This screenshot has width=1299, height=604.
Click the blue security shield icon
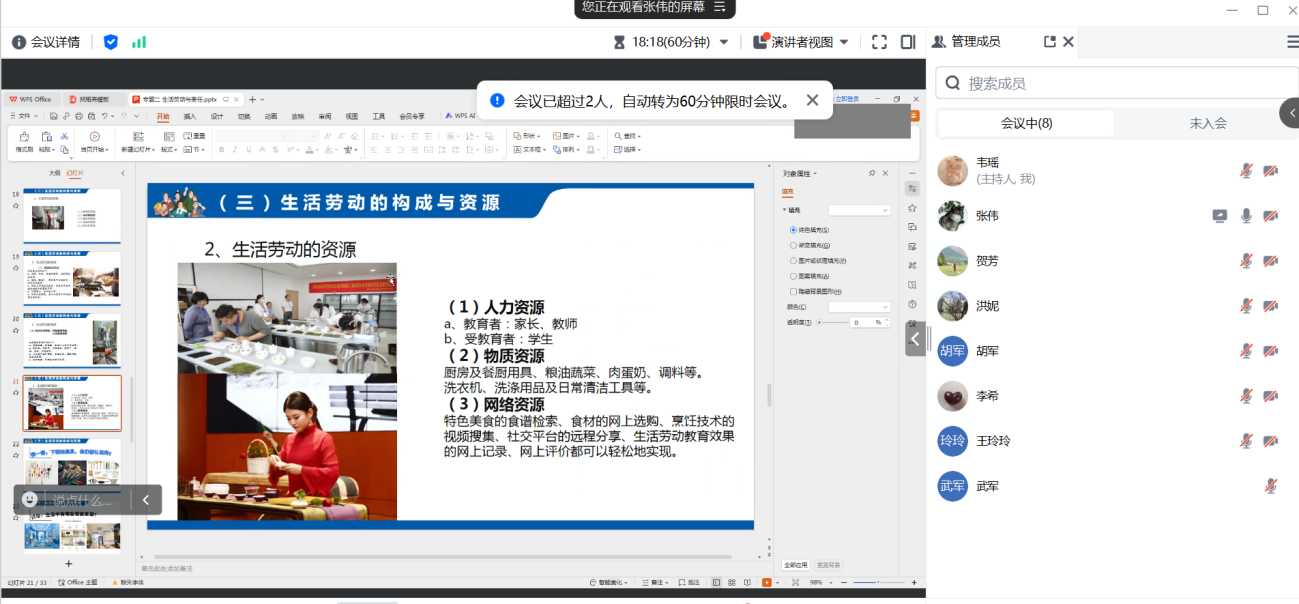[111, 42]
